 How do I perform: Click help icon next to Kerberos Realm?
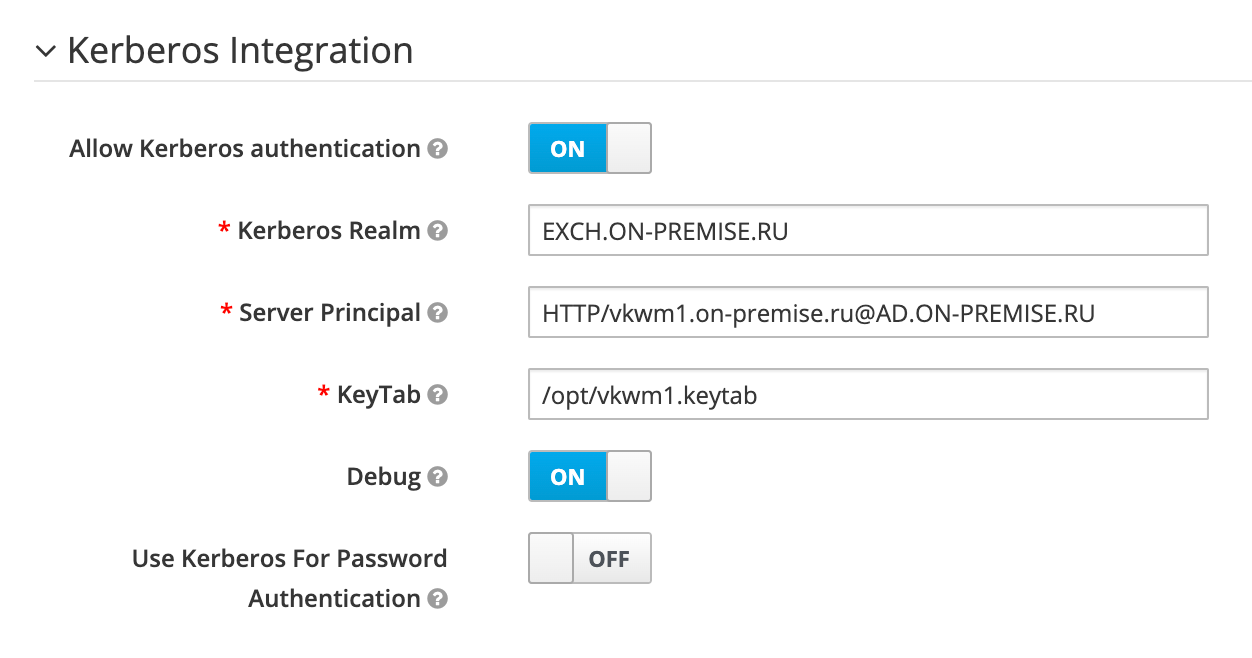pos(437,231)
